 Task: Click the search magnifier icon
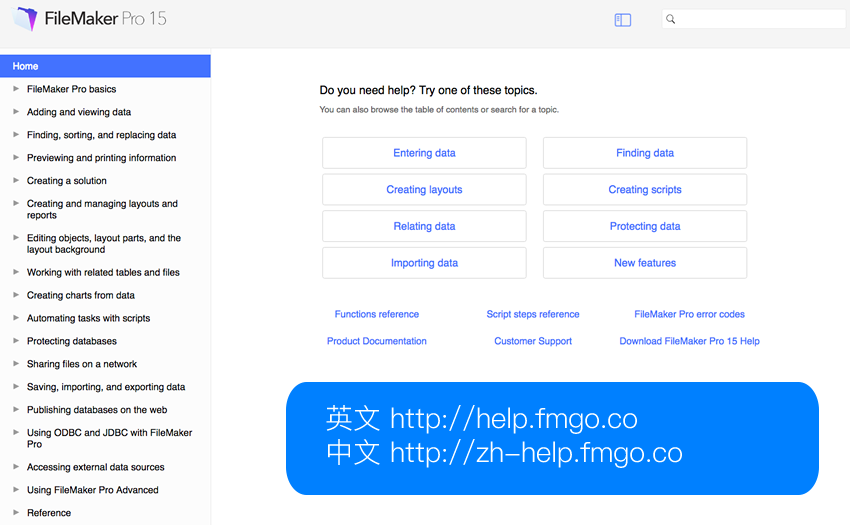point(671,19)
